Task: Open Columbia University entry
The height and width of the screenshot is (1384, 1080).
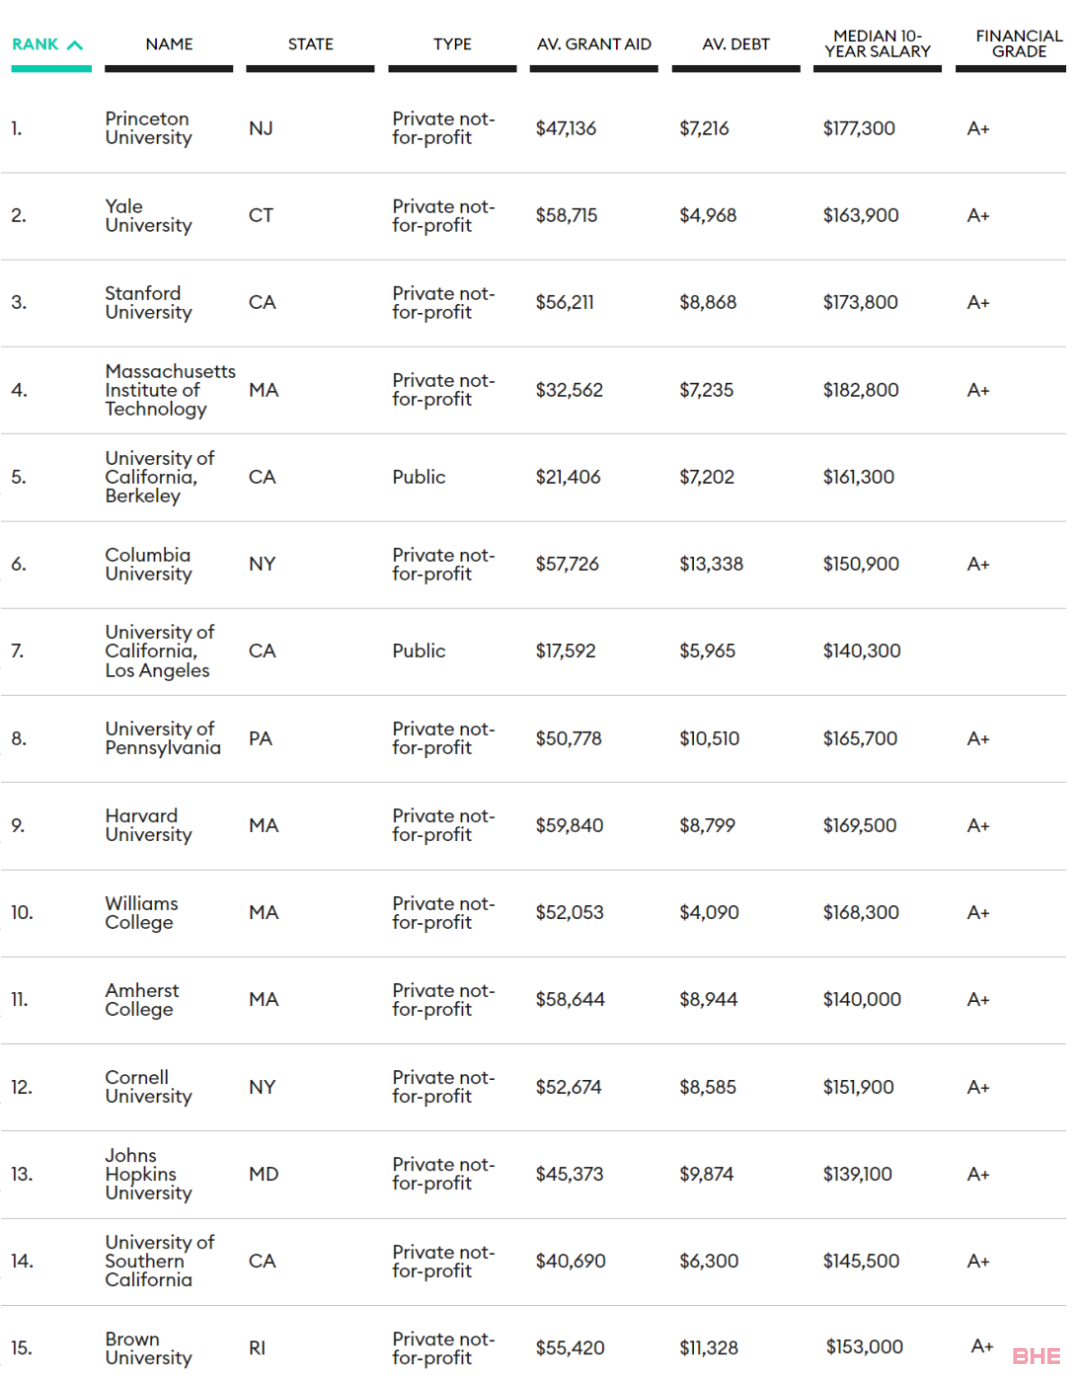Action: 148,564
